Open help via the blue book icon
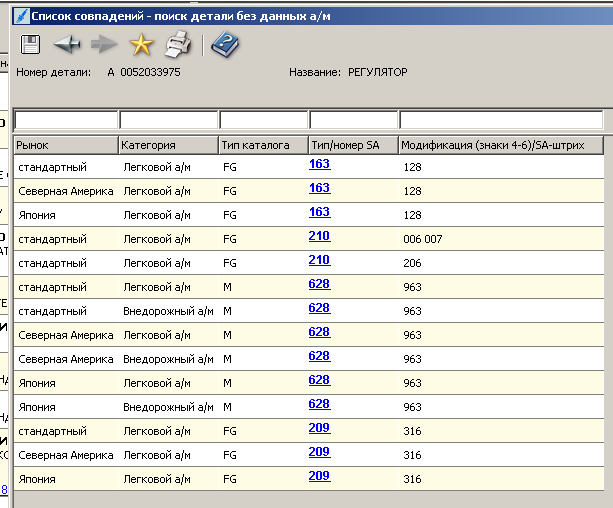The height and width of the screenshot is (508, 613). [x=226, y=44]
